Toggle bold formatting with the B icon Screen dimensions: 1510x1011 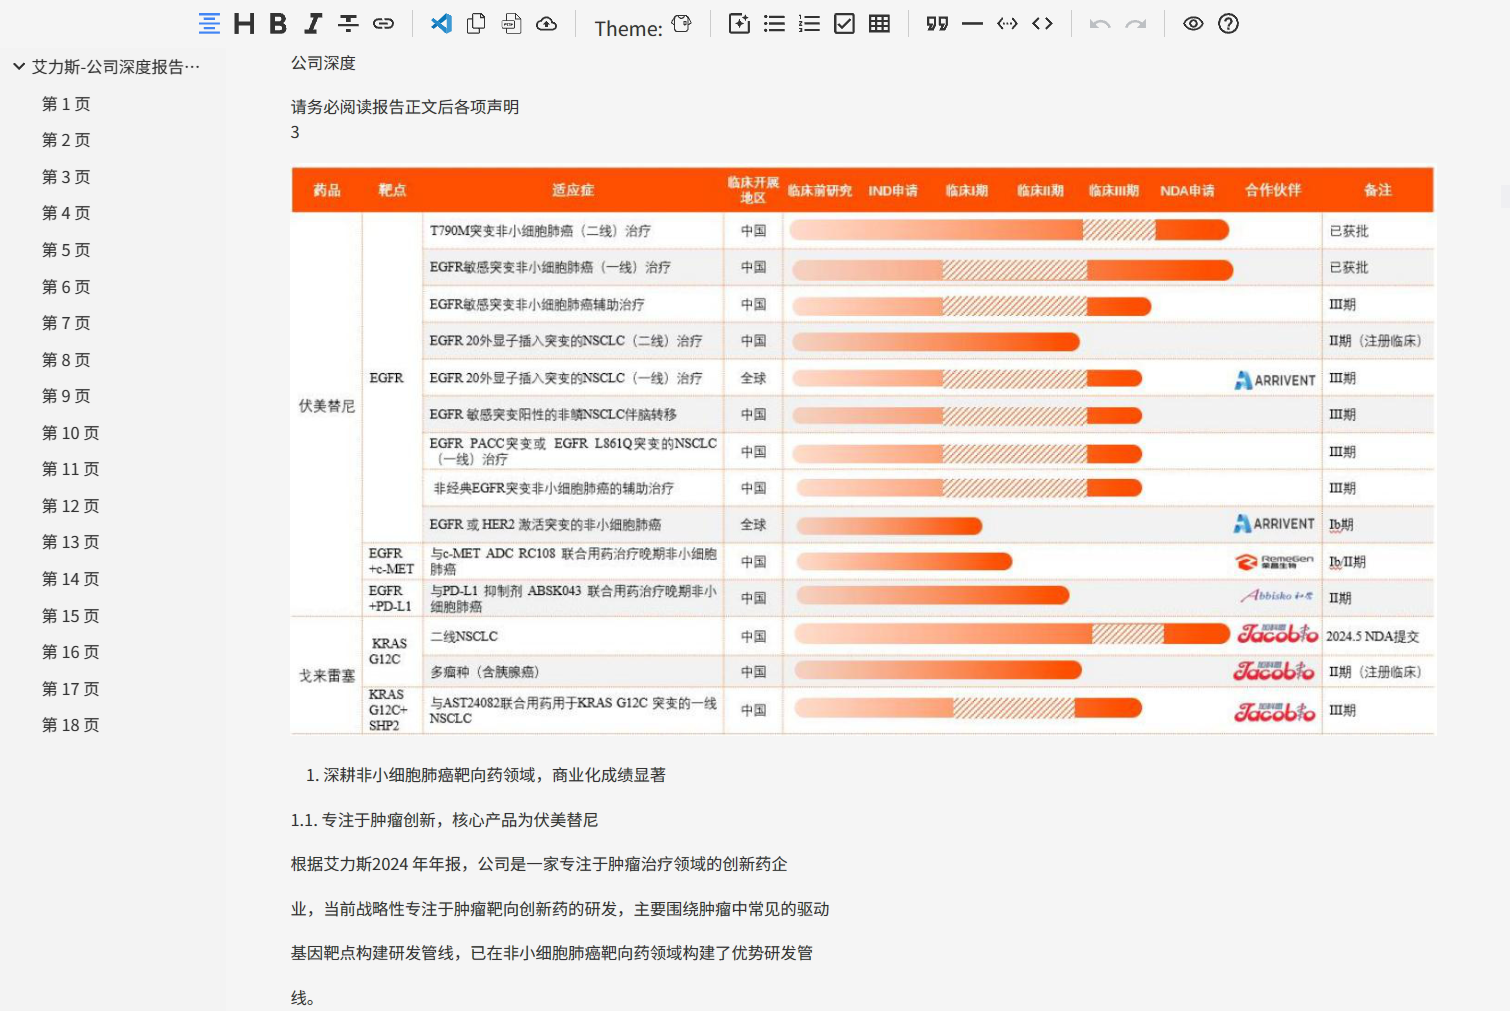(277, 24)
